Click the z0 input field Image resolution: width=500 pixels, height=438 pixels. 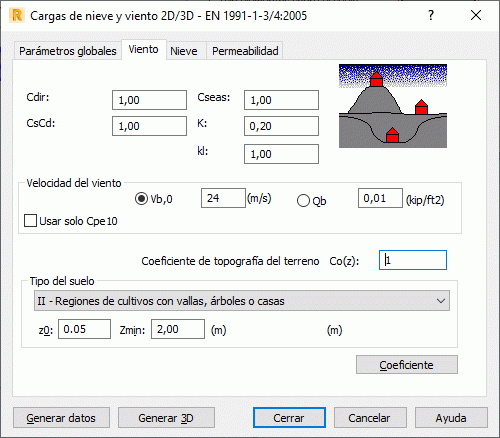pyautogui.click(x=84, y=329)
